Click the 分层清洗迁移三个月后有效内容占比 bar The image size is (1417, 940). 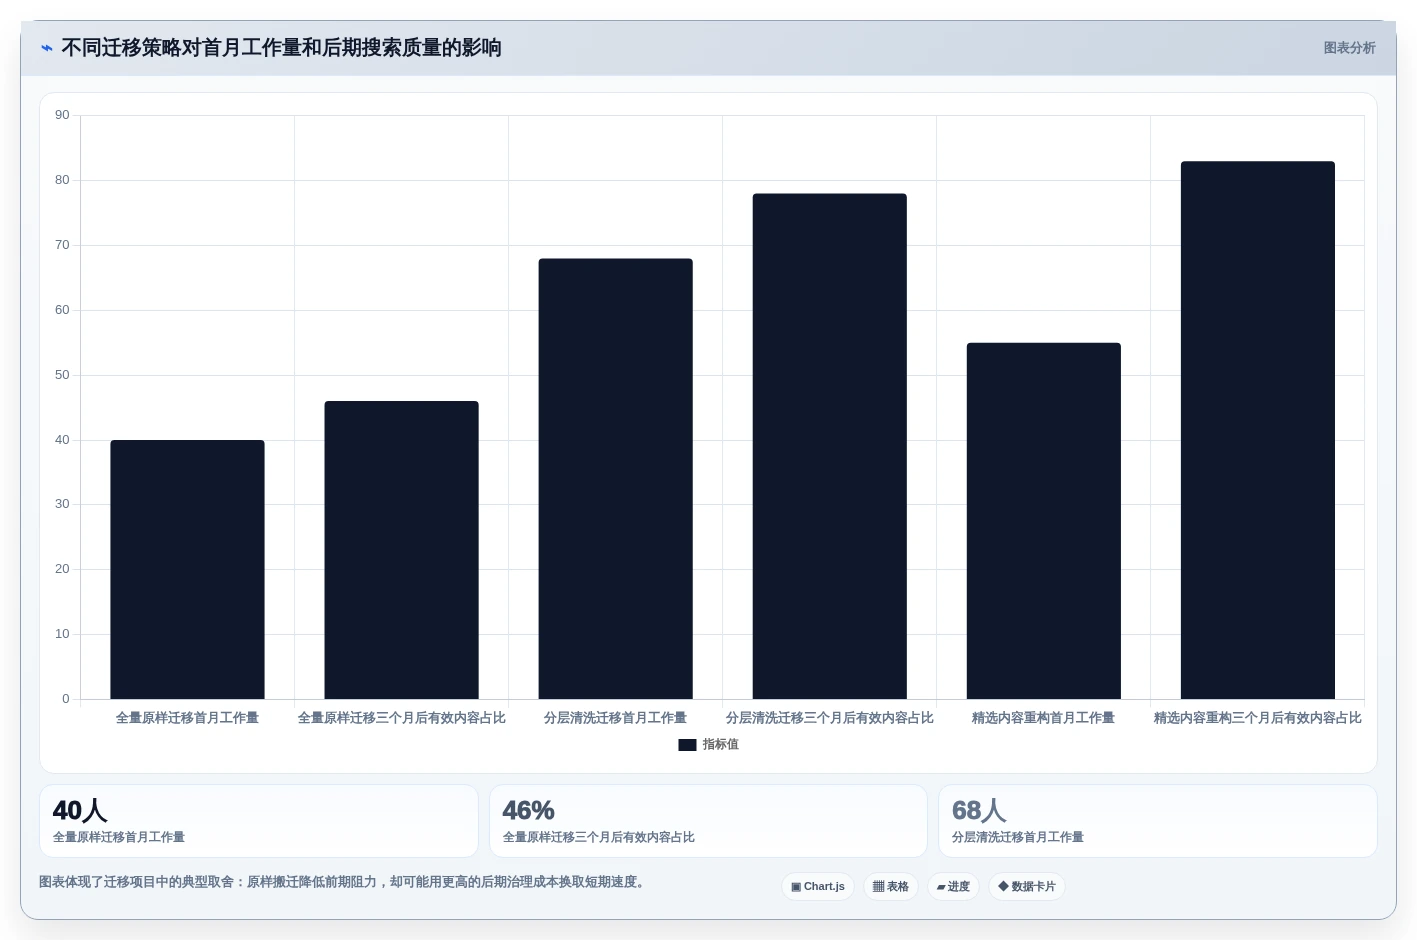tap(829, 446)
